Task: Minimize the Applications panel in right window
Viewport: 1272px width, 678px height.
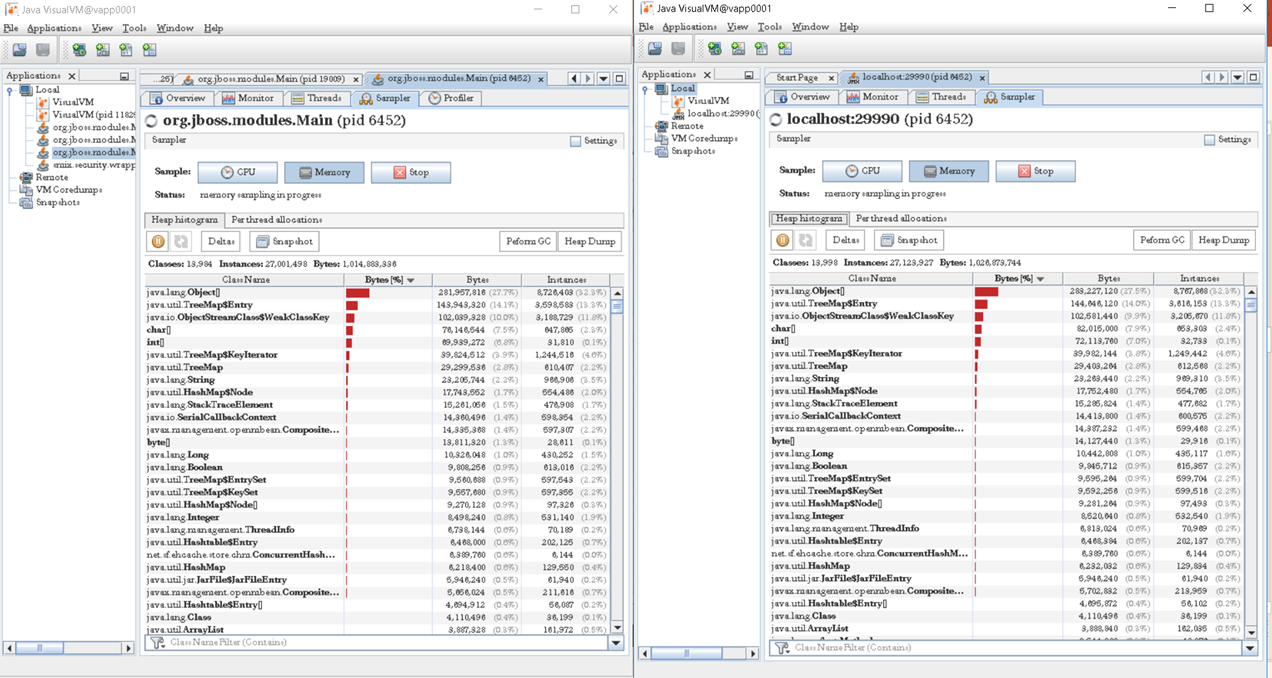Action: click(749, 75)
